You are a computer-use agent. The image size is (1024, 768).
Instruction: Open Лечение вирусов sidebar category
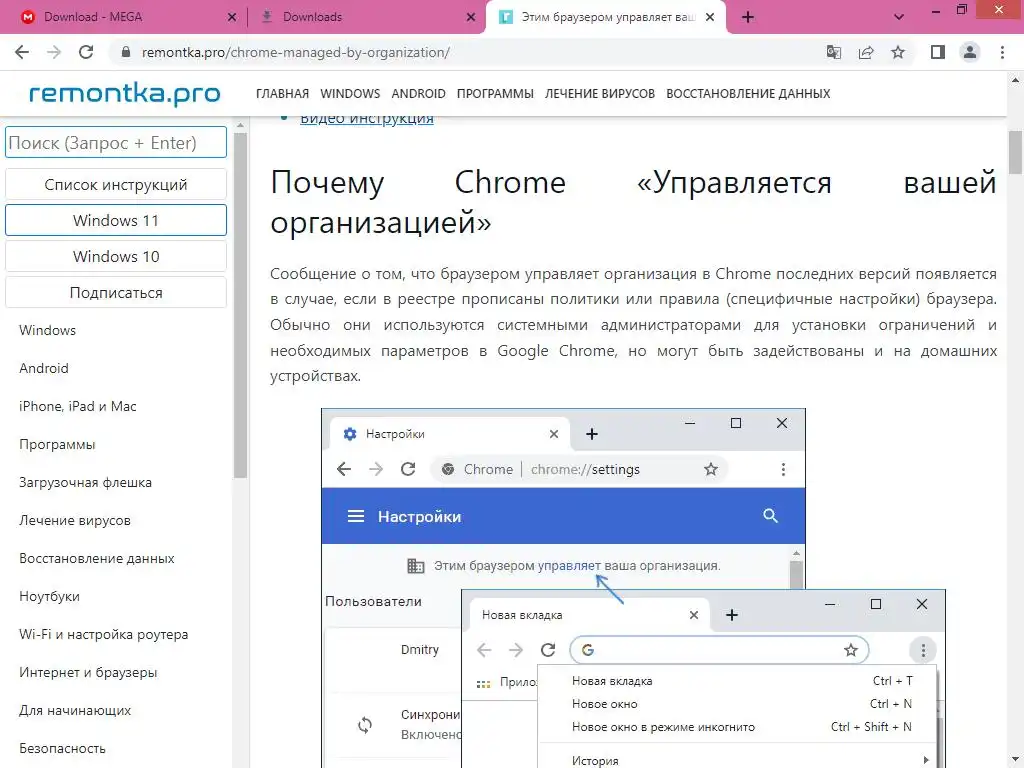click(74, 520)
